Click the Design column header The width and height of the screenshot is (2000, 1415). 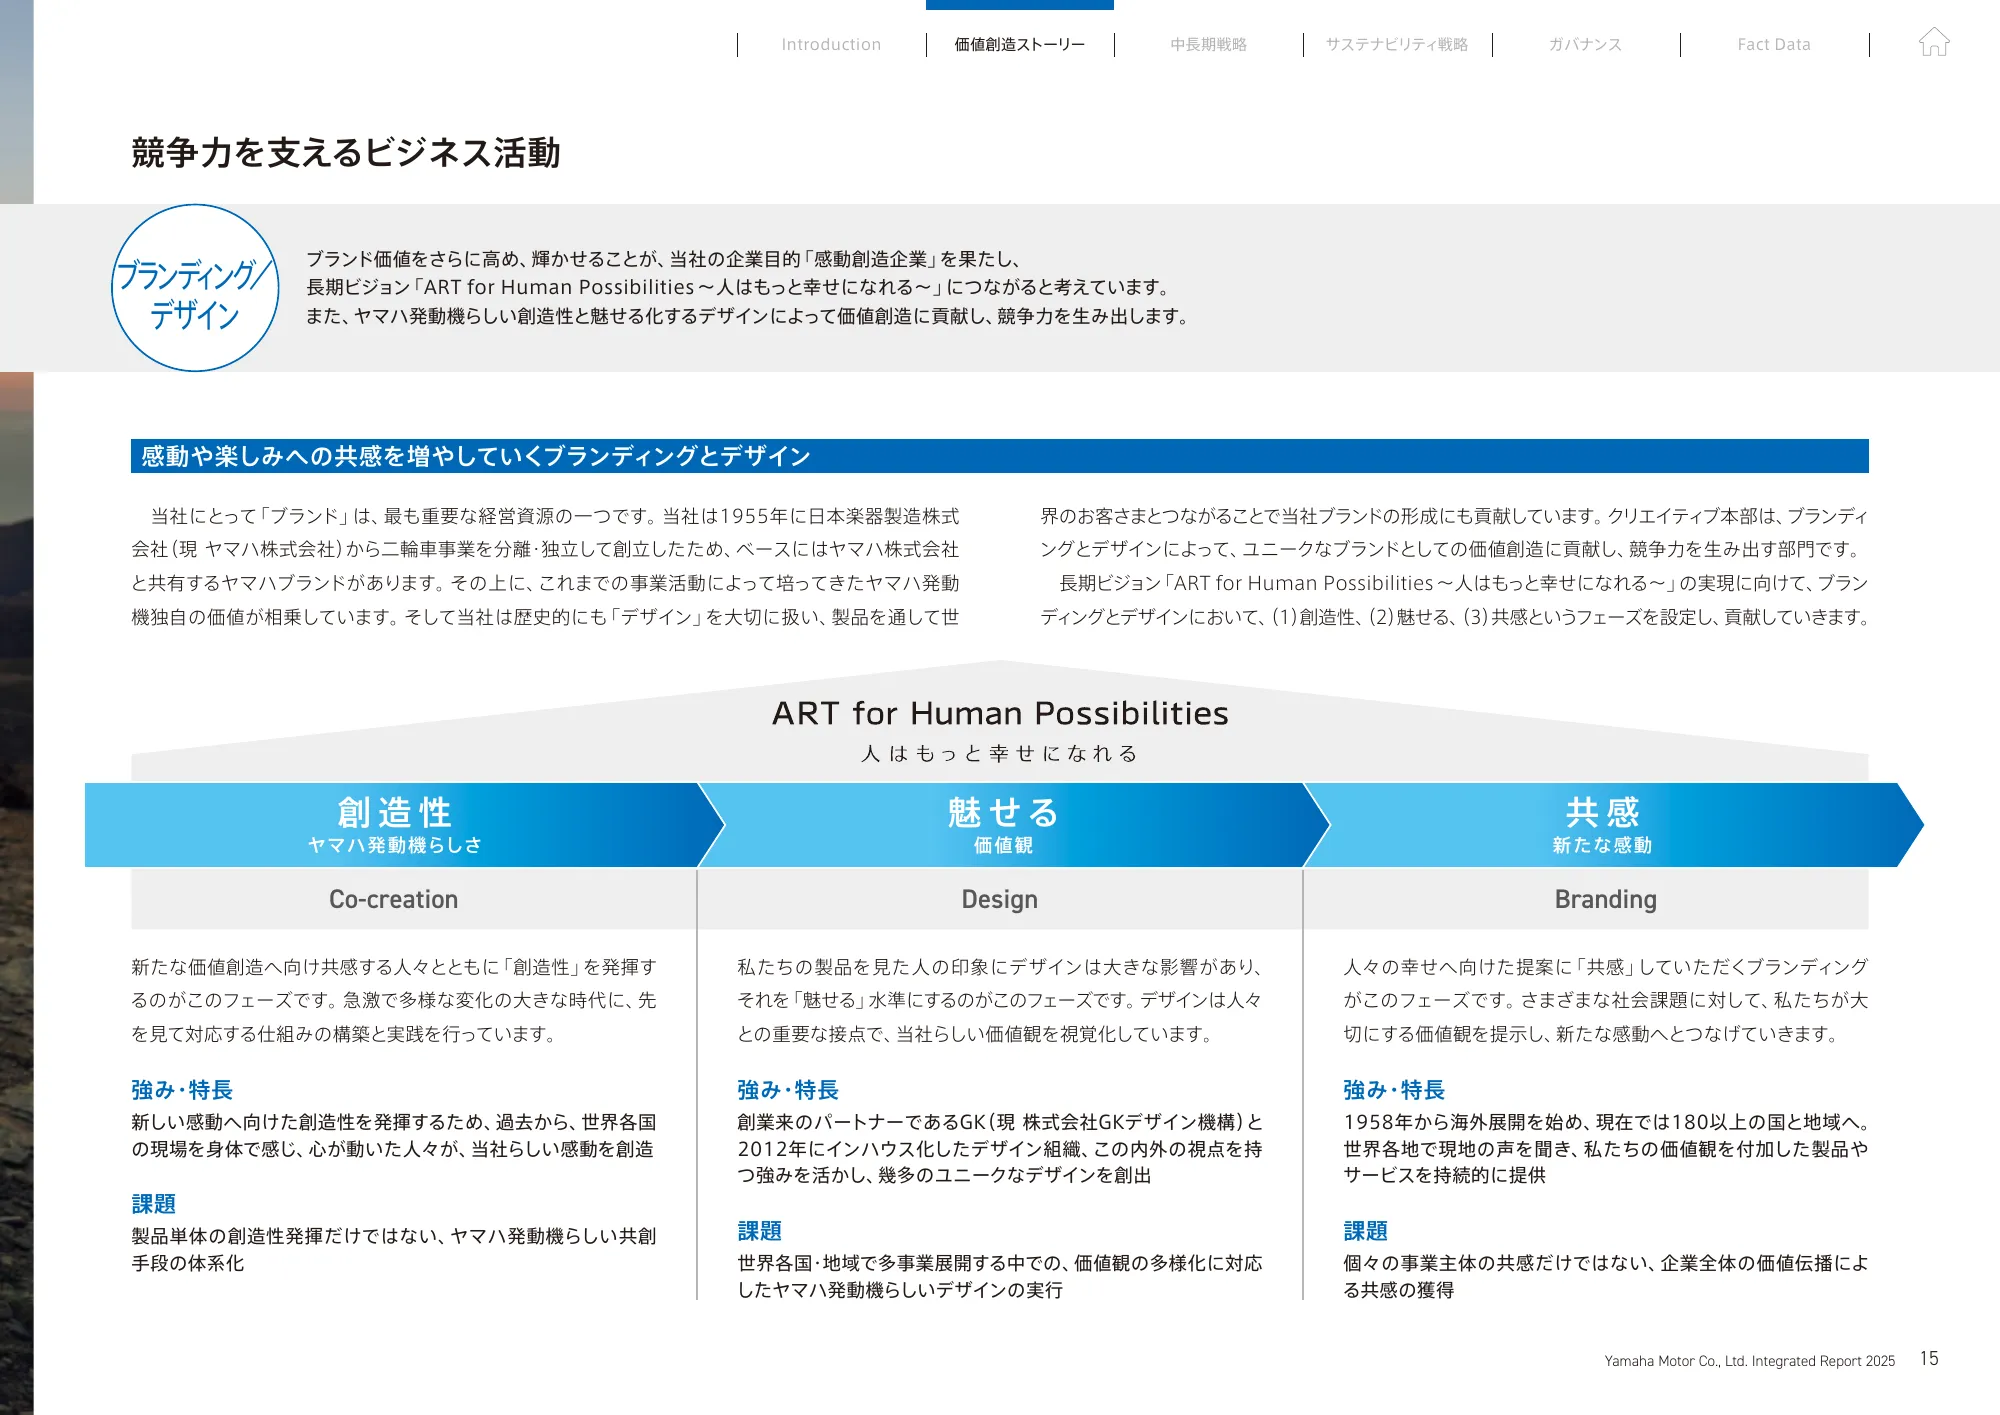tap(999, 899)
